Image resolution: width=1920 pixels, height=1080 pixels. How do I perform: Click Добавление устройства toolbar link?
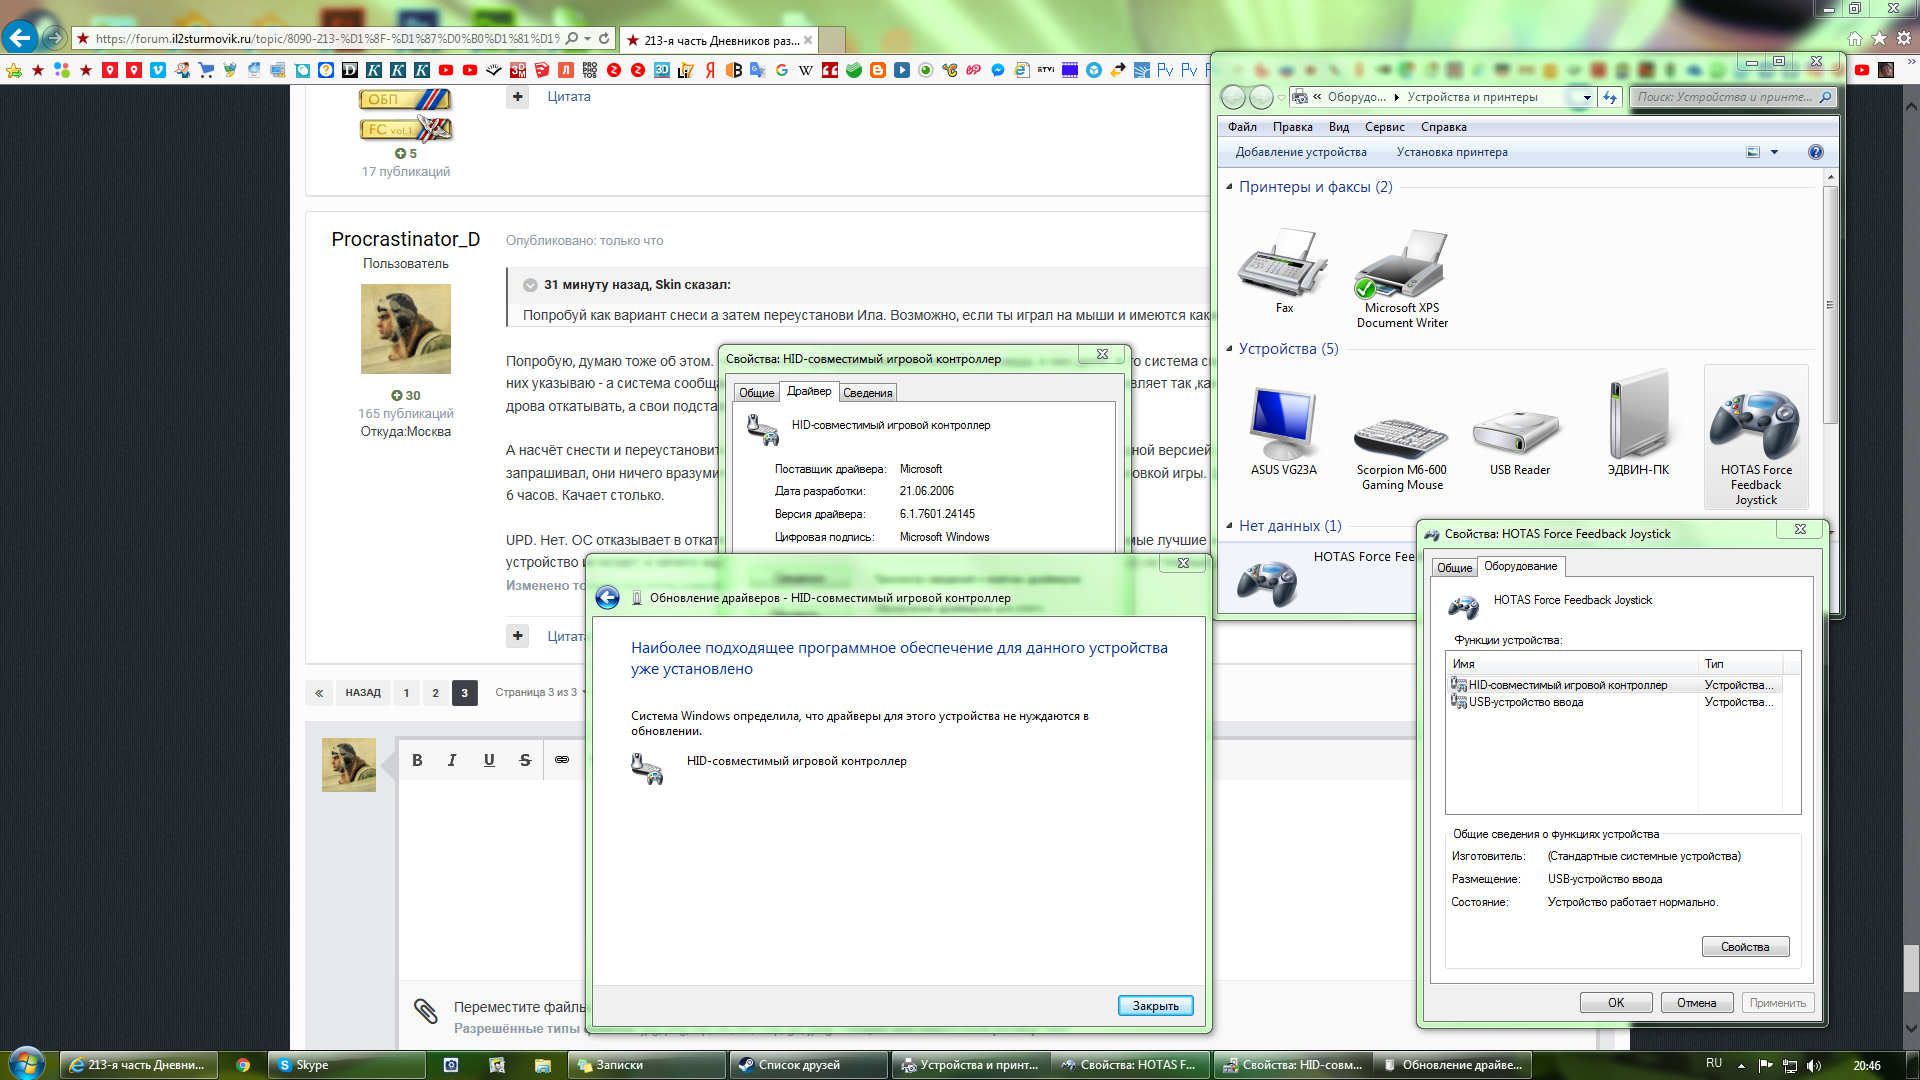(x=1300, y=152)
